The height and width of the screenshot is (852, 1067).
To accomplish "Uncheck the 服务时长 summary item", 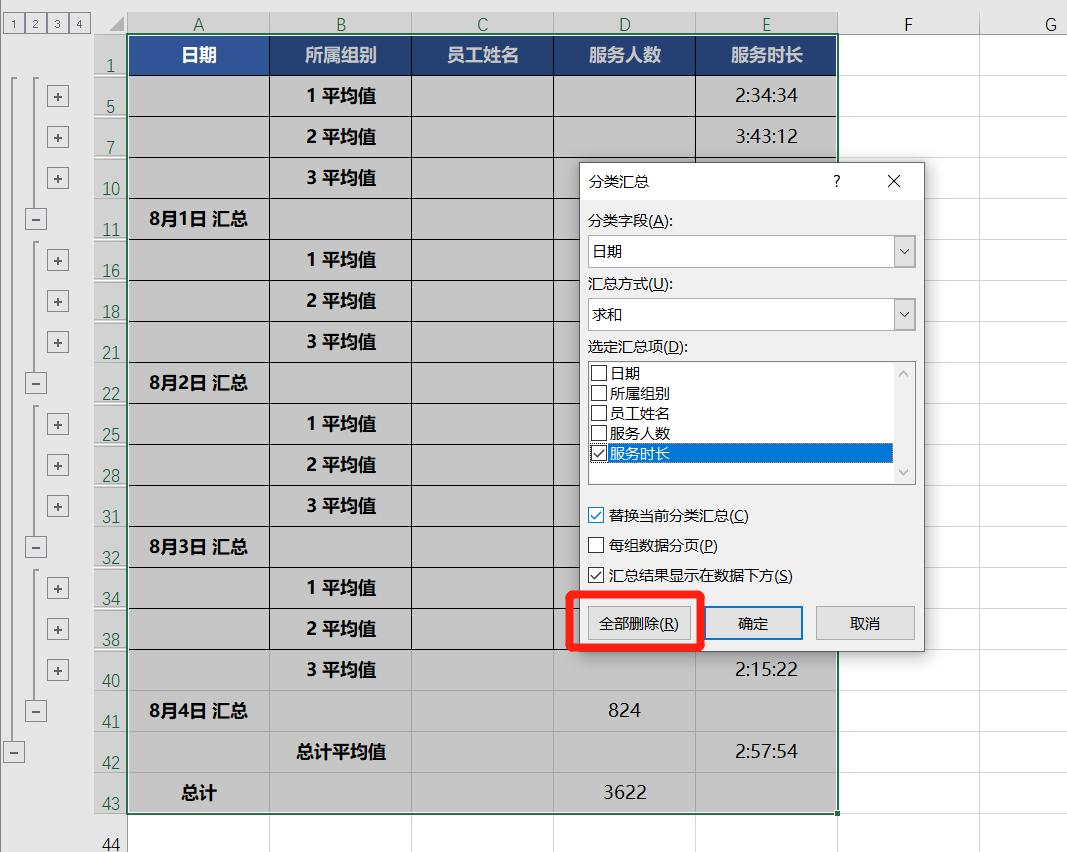I will (x=599, y=452).
